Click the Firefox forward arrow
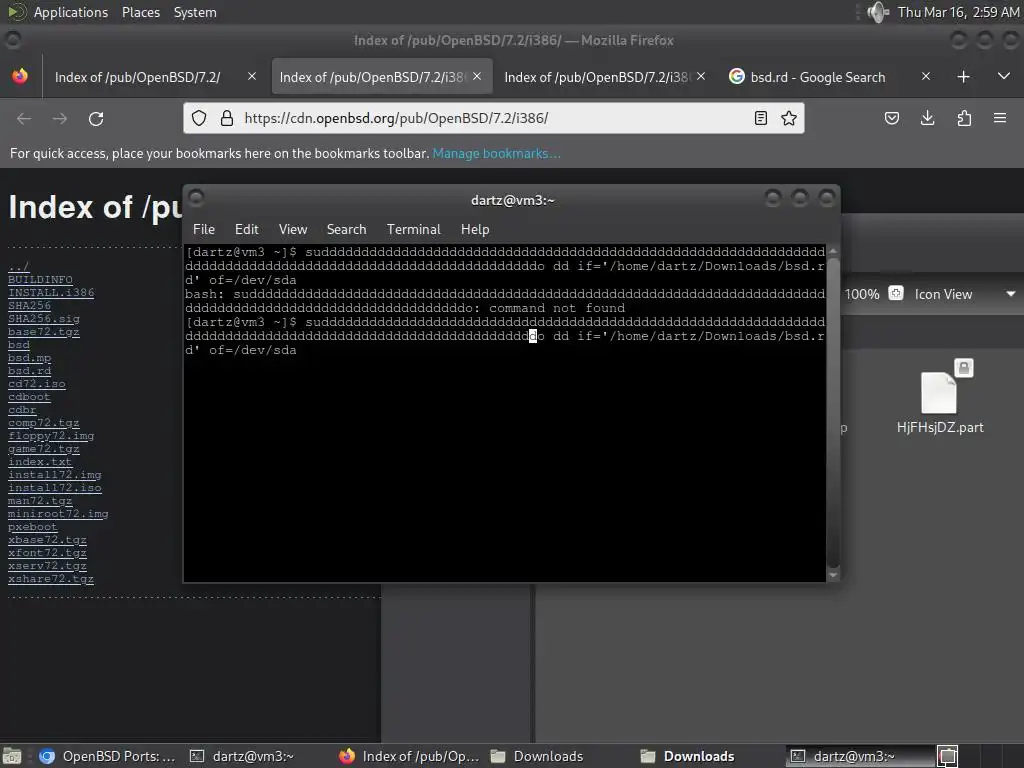Screen dimensions: 1024x768 [60, 118]
